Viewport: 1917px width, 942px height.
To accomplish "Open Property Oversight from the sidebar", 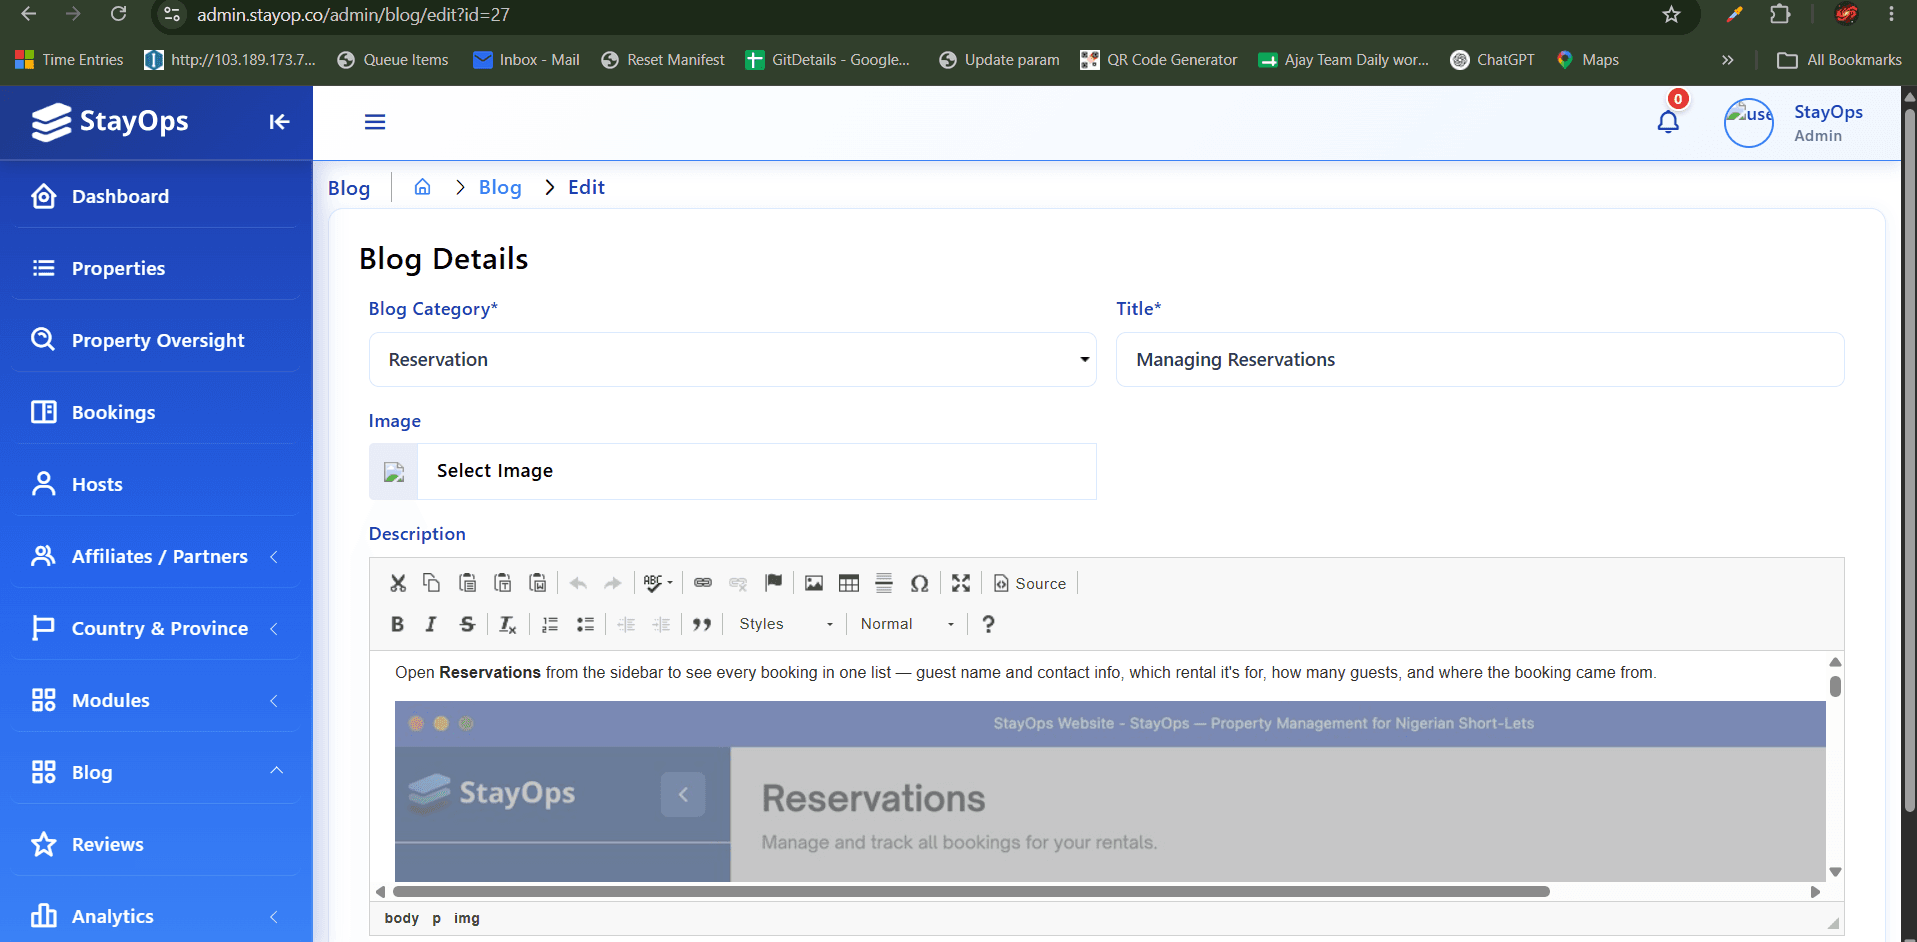I will pos(156,340).
